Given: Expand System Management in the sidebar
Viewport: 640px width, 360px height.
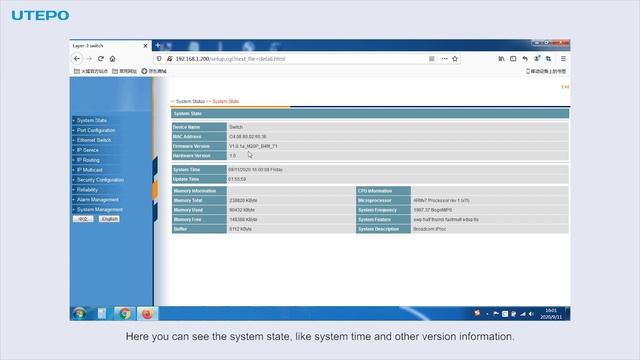Looking at the screenshot, I should click(100, 209).
